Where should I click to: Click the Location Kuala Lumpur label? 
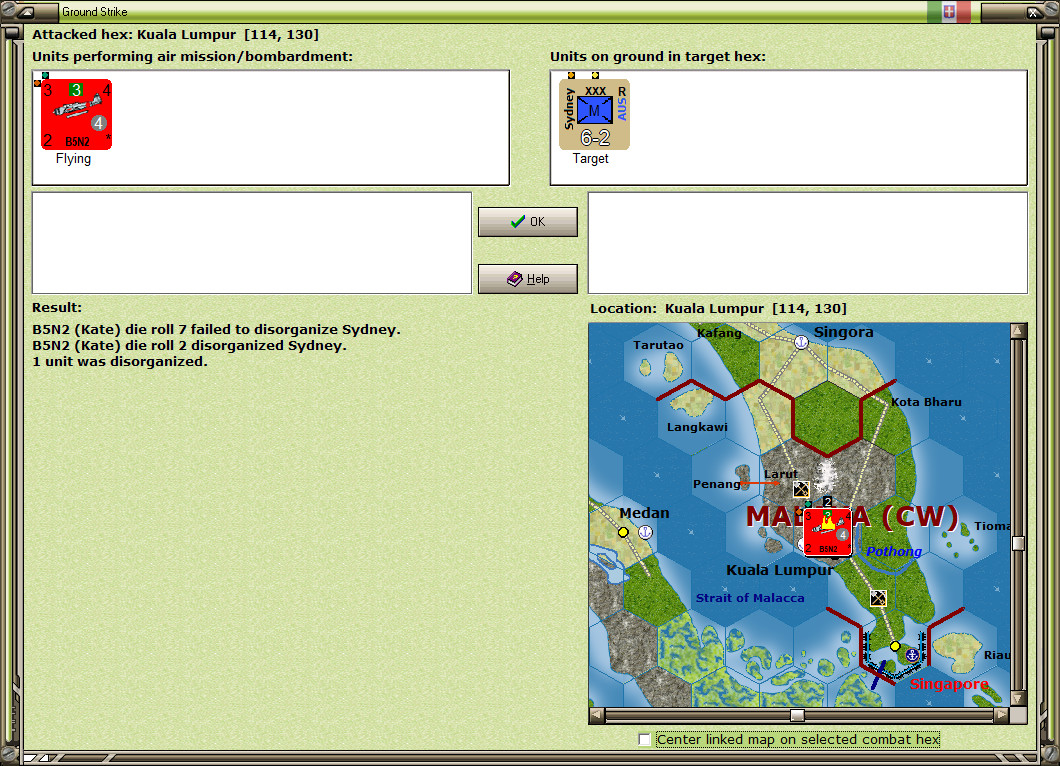tap(718, 309)
